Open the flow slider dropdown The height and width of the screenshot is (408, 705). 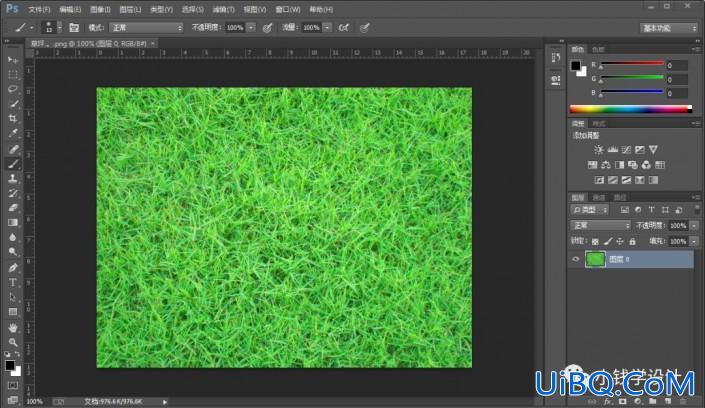(327, 28)
